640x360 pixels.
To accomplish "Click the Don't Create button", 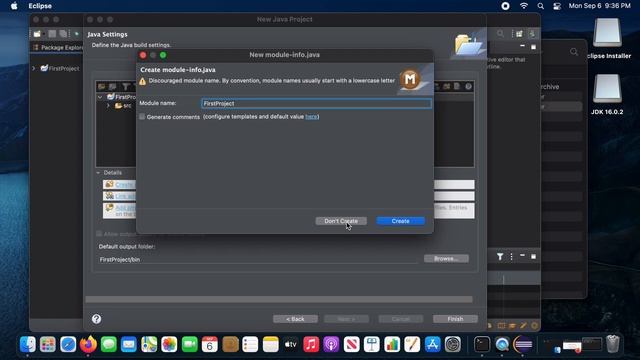I will (x=341, y=221).
